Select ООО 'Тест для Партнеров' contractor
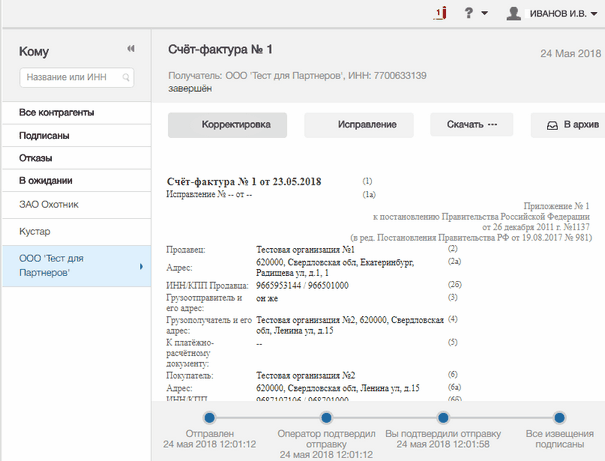The width and height of the screenshot is (605, 461). tap(76, 266)
